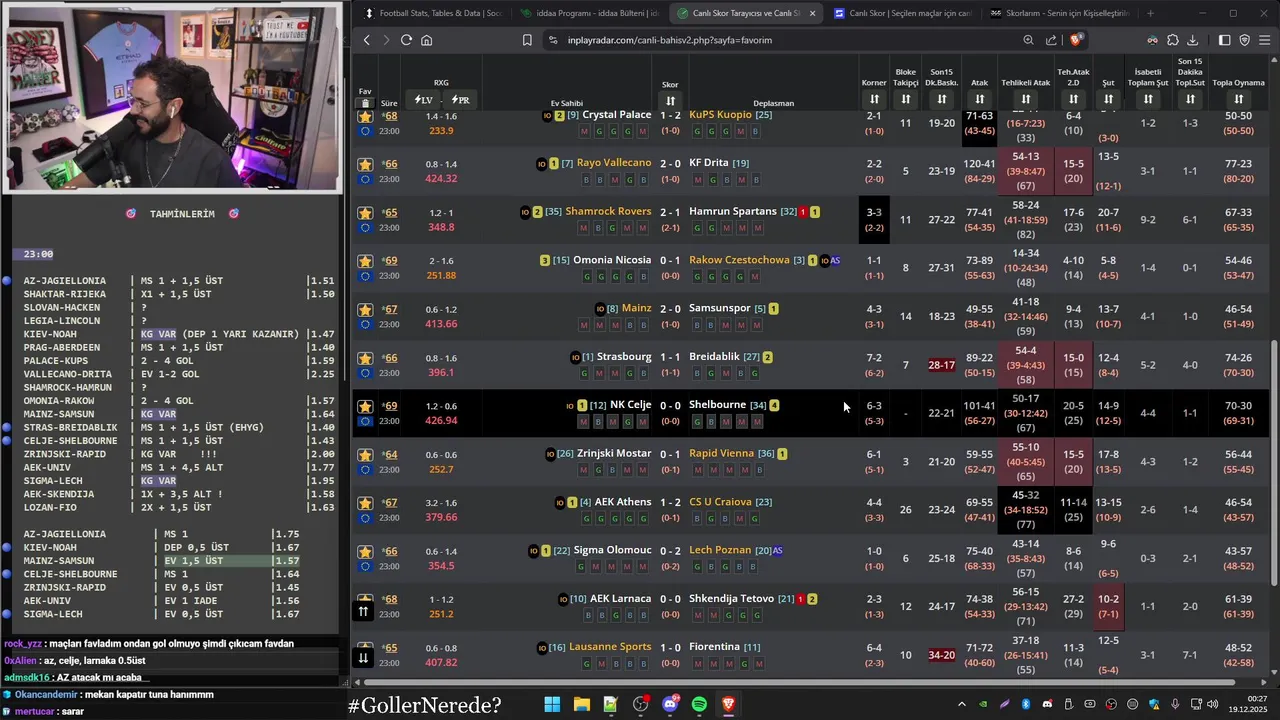1280x720 pixels.
Task: Reload the inplayradar page
Action: [406, 40]
